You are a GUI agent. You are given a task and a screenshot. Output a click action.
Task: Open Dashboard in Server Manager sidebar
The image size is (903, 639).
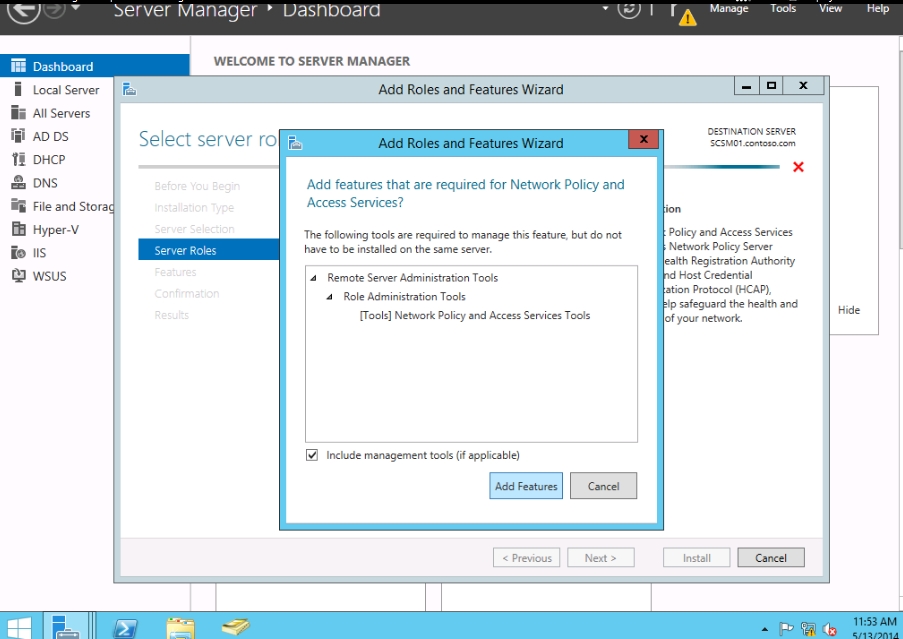[94, 66]
